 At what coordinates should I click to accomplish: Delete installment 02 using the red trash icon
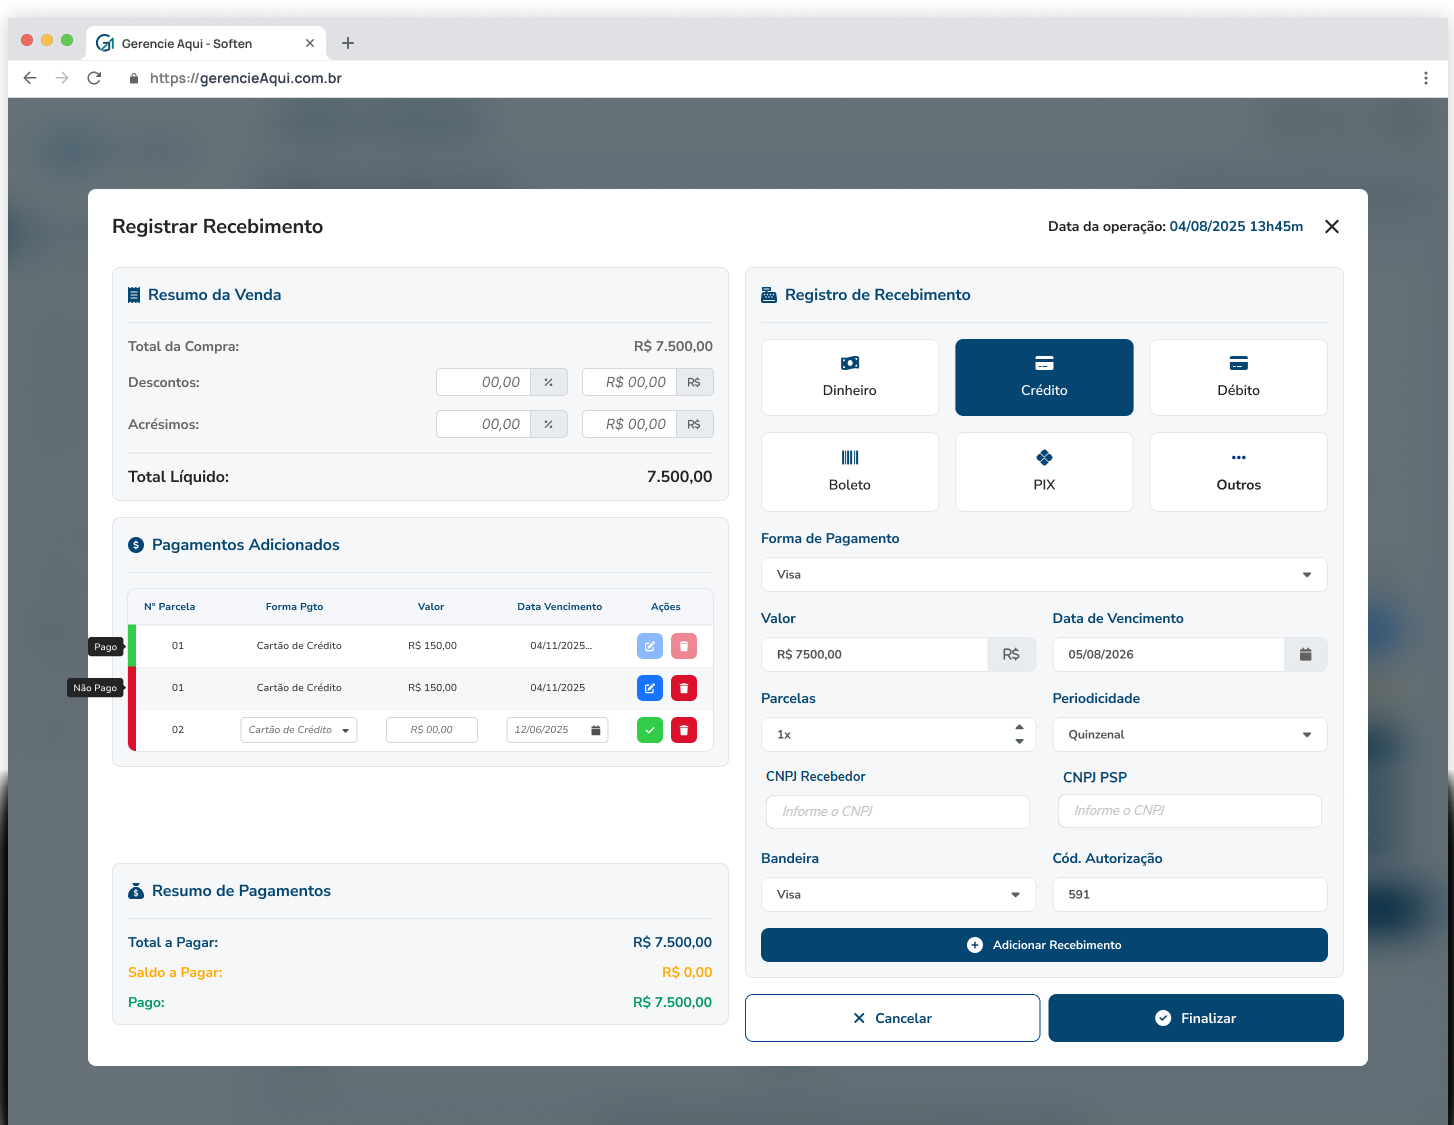(x=684, y=730)
